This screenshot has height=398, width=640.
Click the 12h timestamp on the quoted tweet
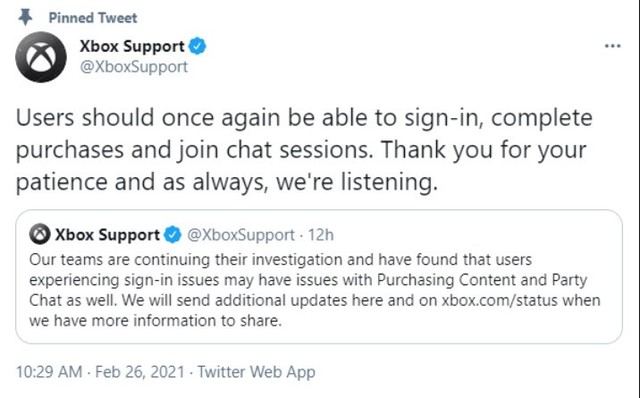tap(320, 235)
